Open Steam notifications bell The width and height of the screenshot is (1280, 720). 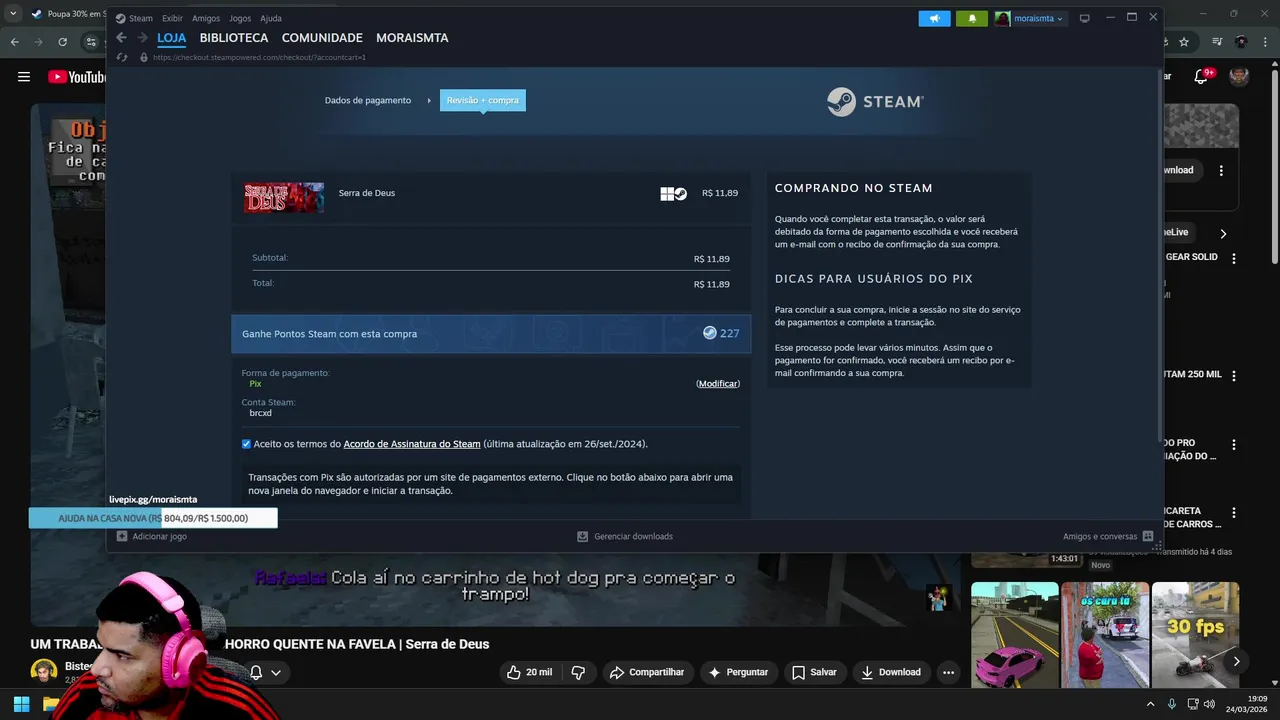[x=971, y=18]
